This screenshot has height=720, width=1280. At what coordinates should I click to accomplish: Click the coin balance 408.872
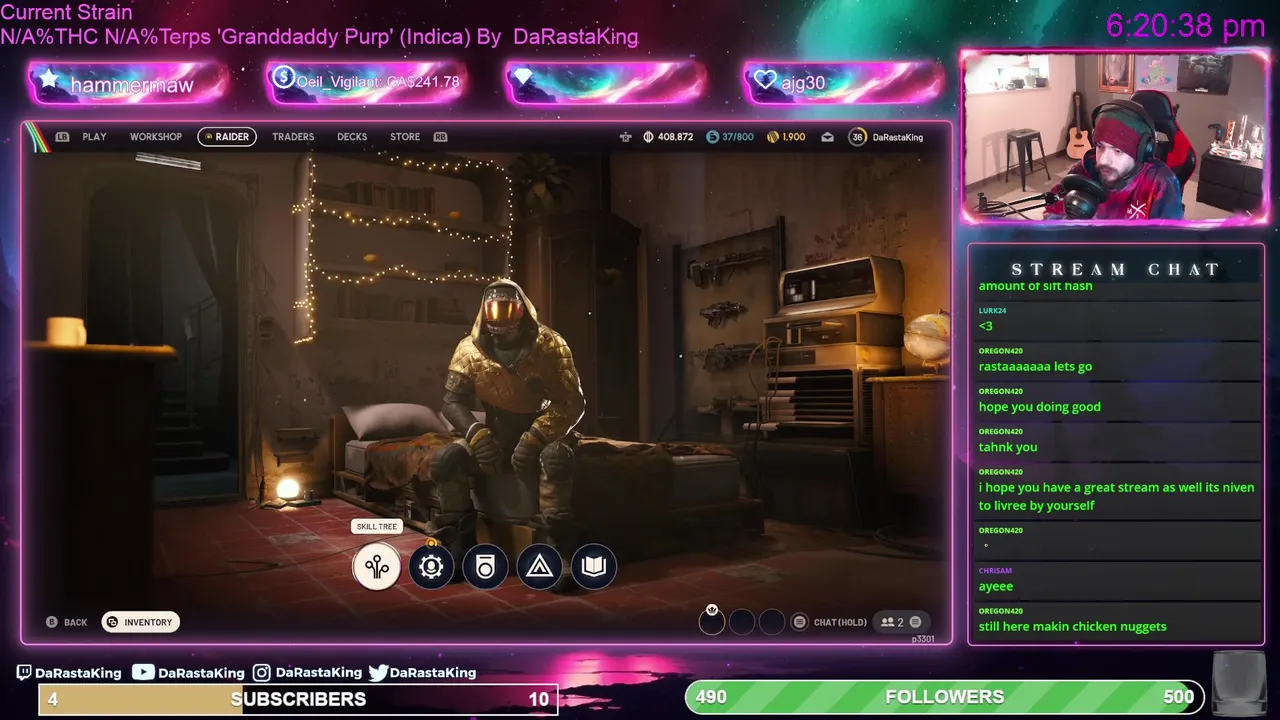click(668, 137)
